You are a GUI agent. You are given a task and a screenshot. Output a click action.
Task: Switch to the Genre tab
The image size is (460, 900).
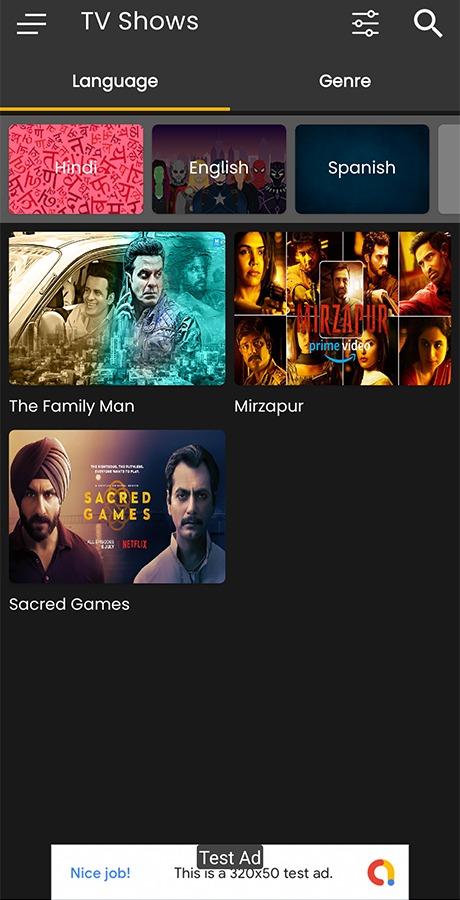345,81
